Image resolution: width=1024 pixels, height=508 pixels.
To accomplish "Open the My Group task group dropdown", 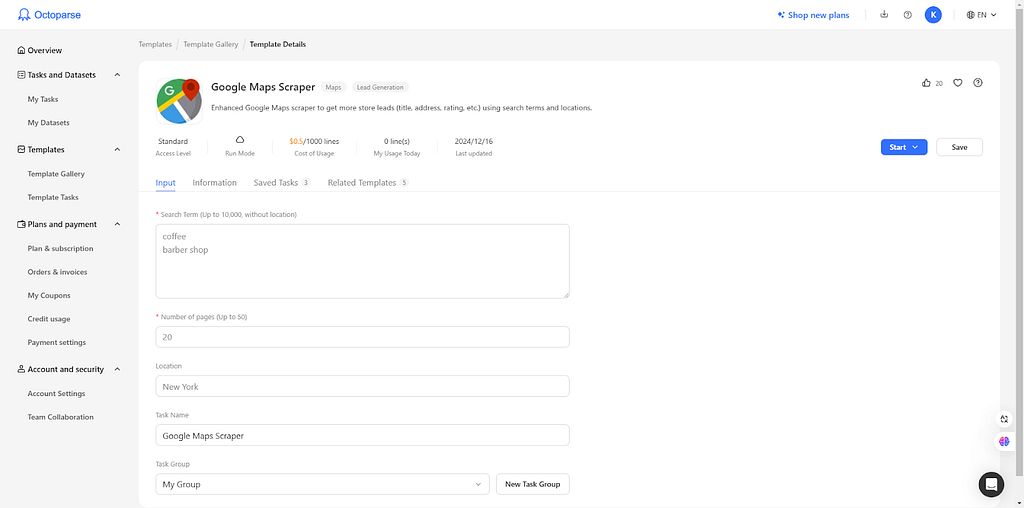I will 323,484.
